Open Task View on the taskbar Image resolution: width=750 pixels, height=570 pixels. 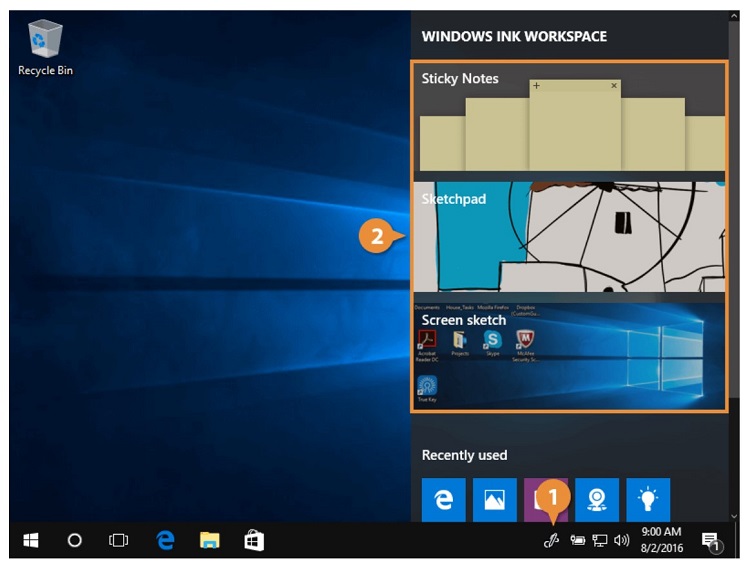[x=119, y=541]
